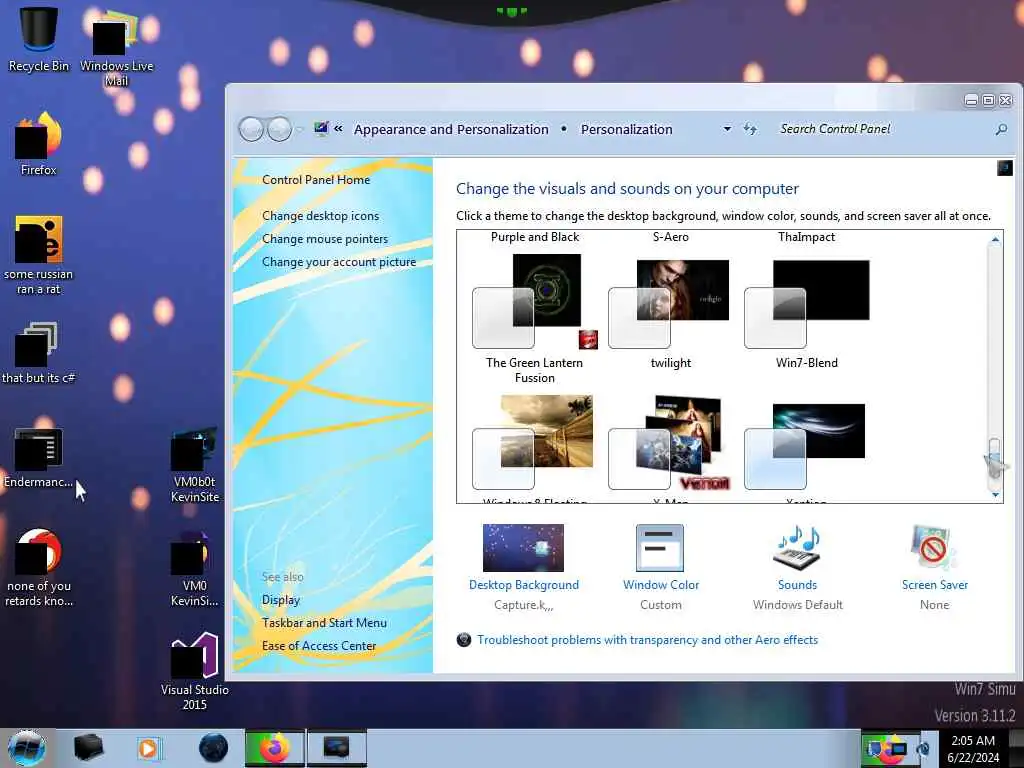Troubleshoot problems with transparency link
This screenshot has width=1024, height=768.
[647, 640]
